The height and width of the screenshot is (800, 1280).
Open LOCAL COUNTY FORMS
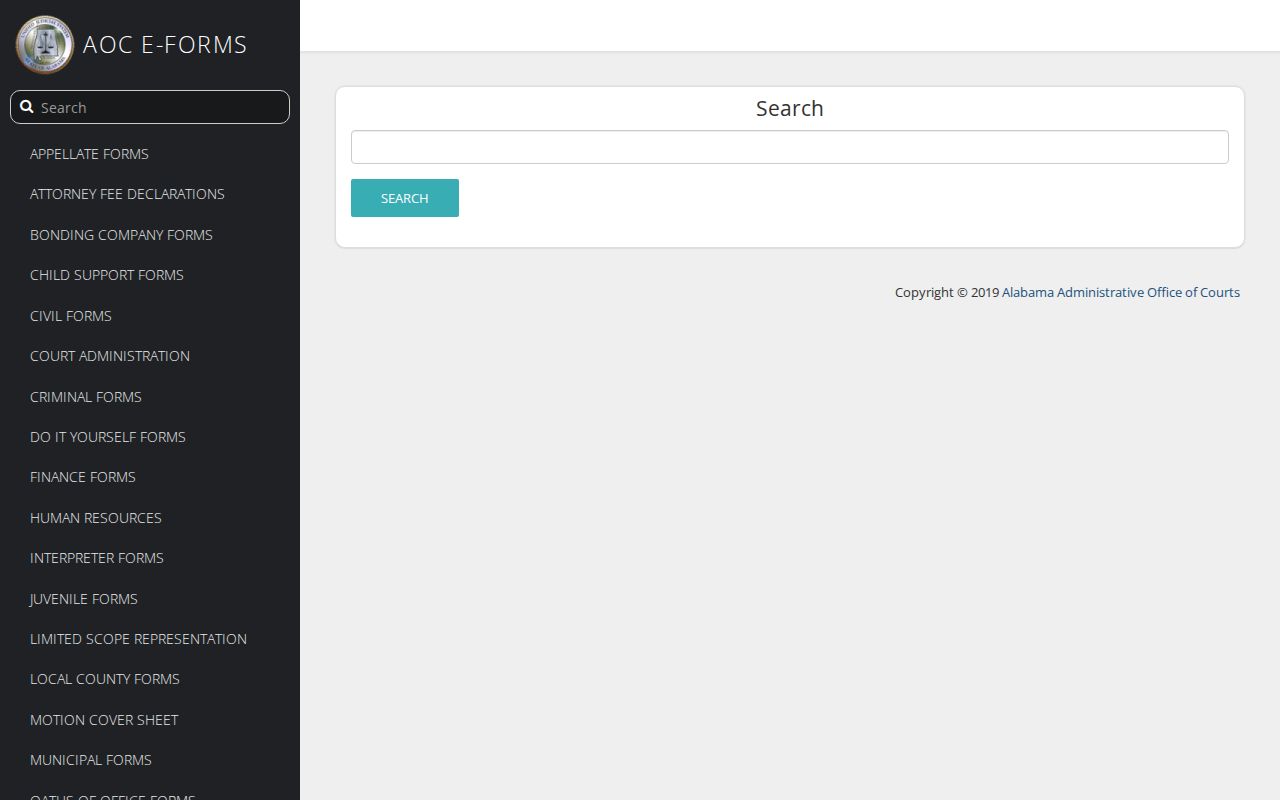click(105, 679)
